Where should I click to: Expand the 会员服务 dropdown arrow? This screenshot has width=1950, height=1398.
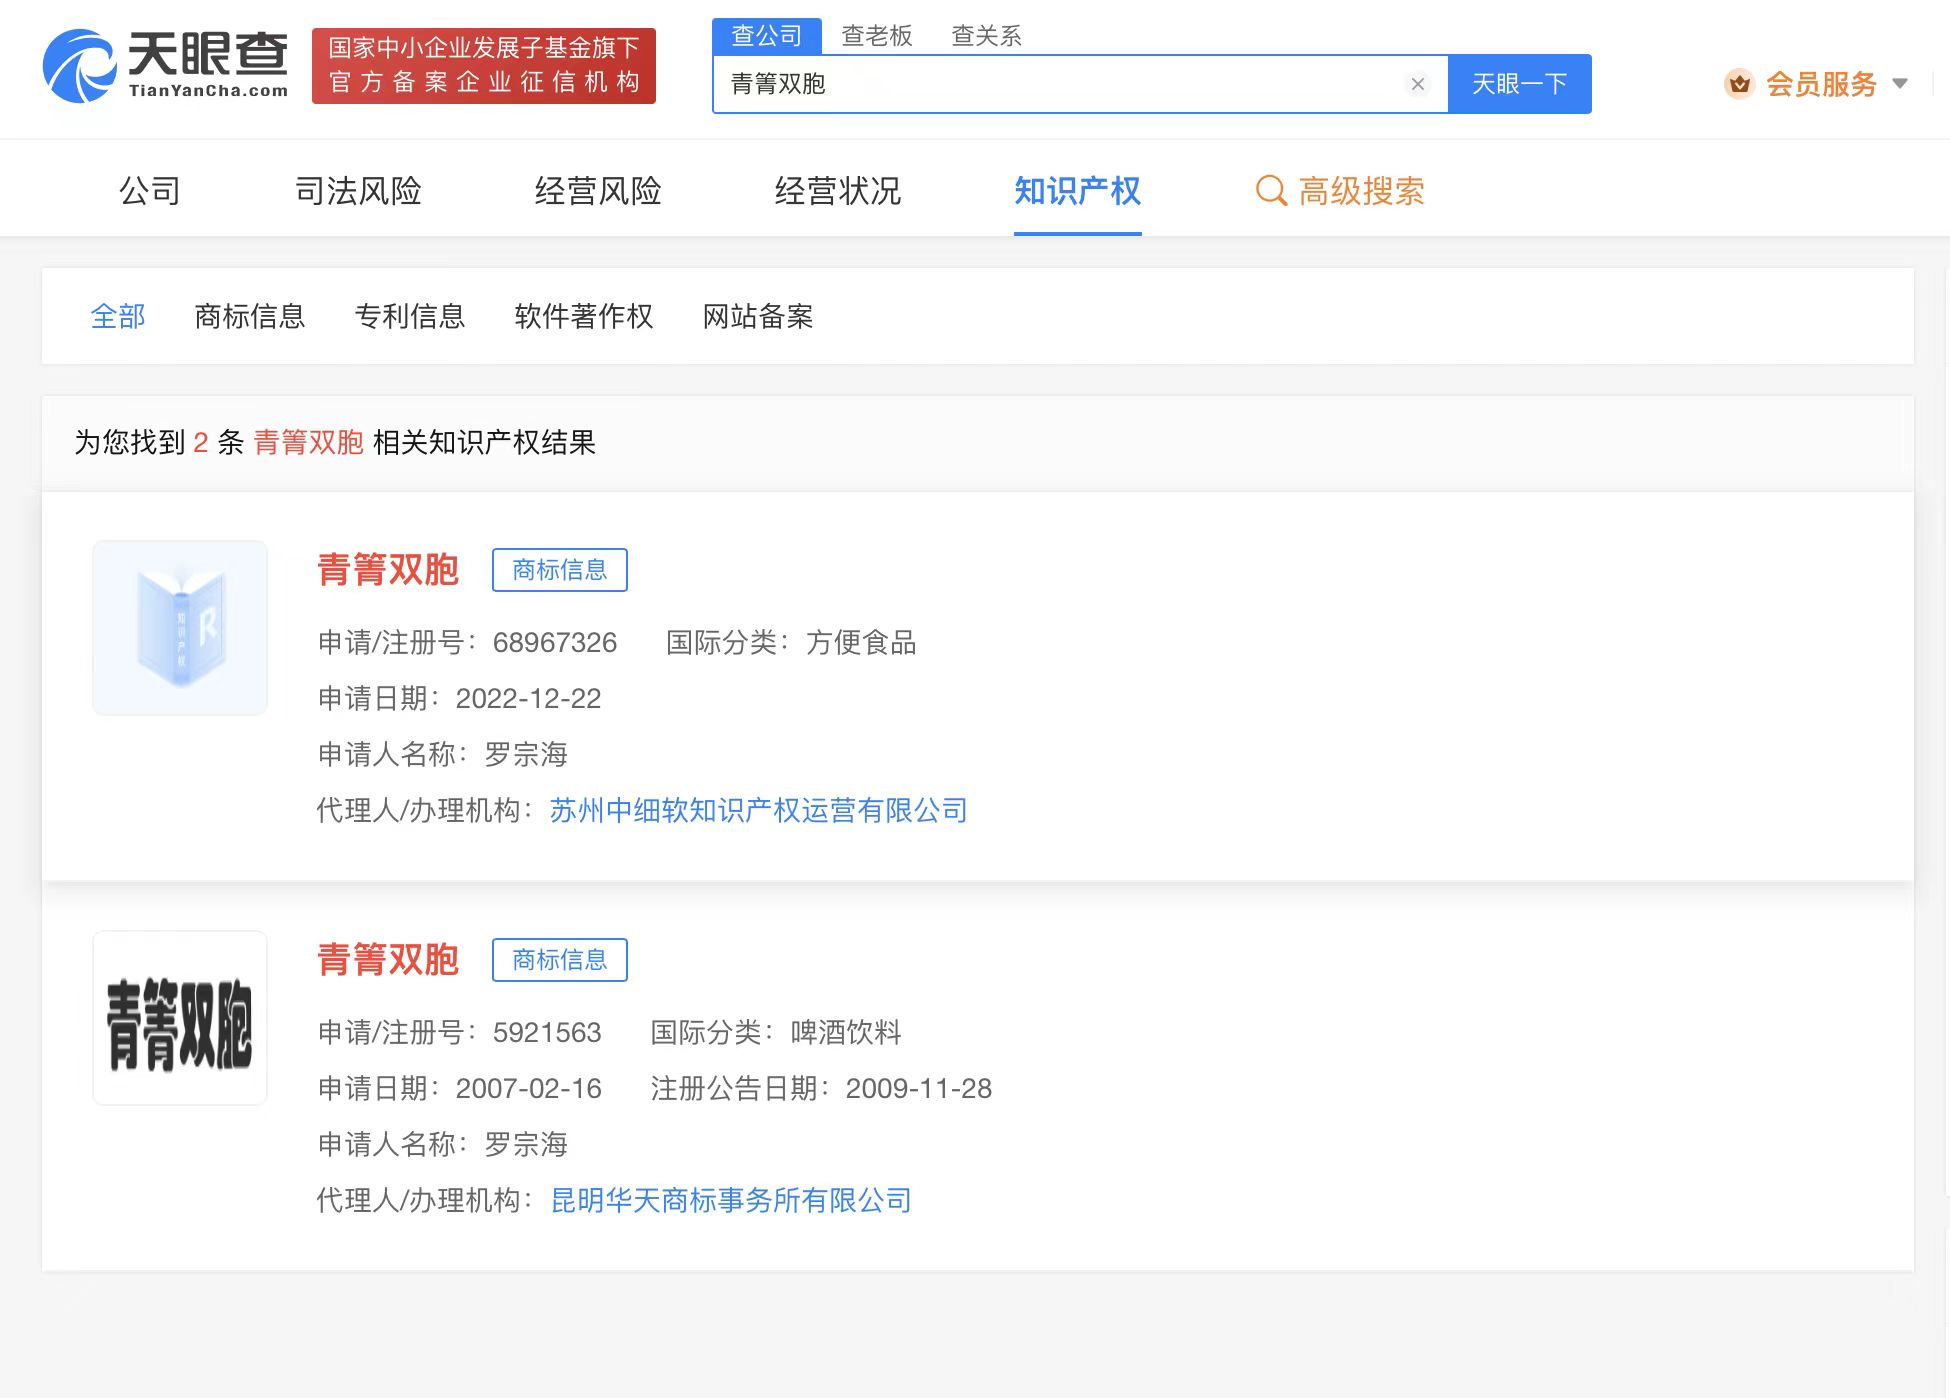coord(1900,84)
